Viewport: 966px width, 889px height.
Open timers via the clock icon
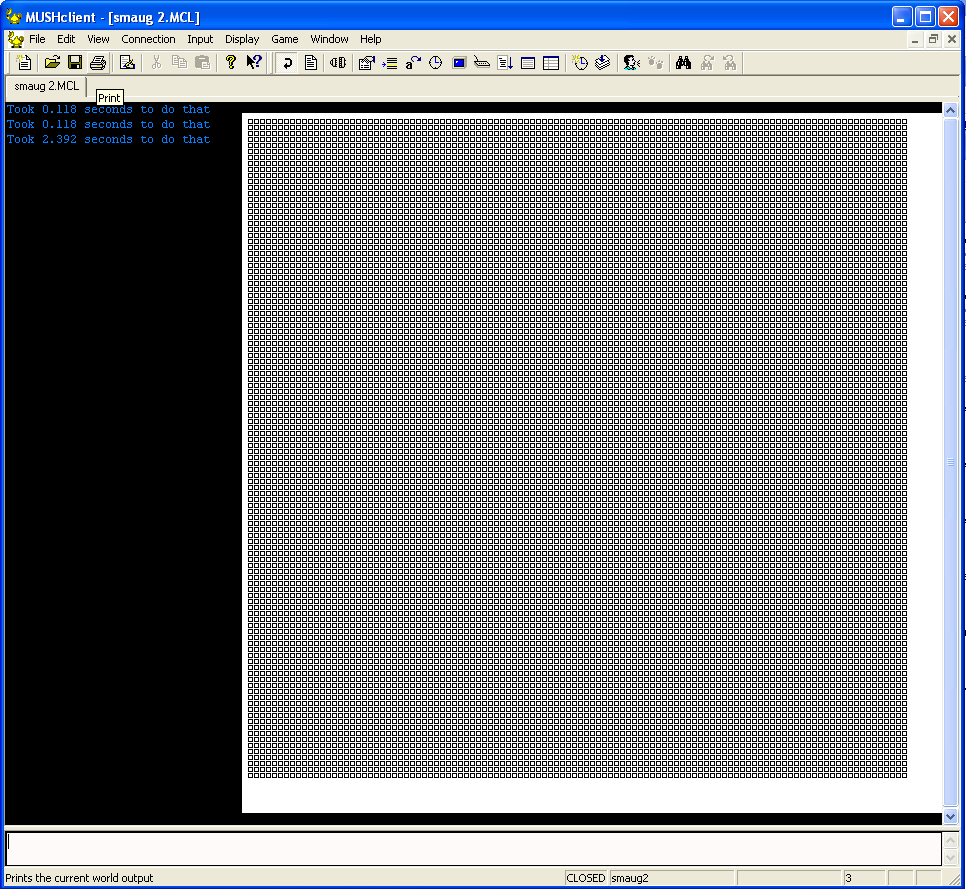tap(436, 62)
